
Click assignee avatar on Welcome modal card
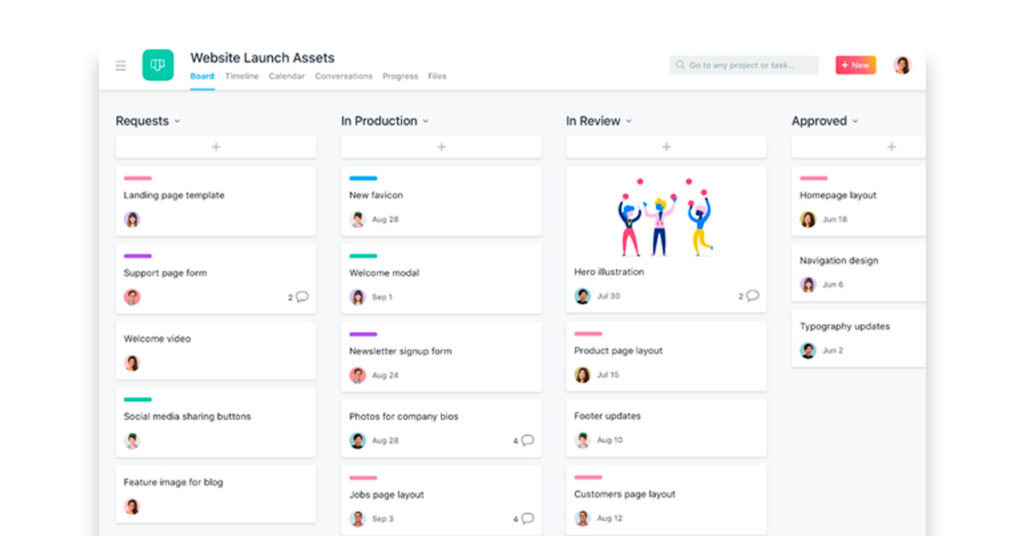357,297
